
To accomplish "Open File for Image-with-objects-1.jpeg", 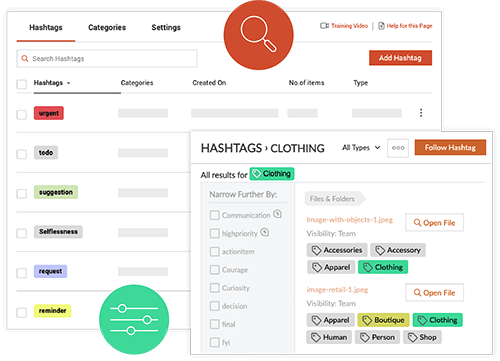I will click(434, 223).
